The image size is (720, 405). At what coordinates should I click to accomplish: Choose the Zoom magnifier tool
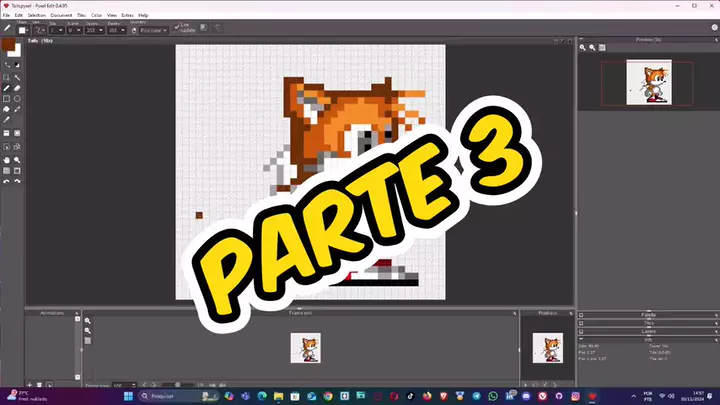[x=18, y=159]
